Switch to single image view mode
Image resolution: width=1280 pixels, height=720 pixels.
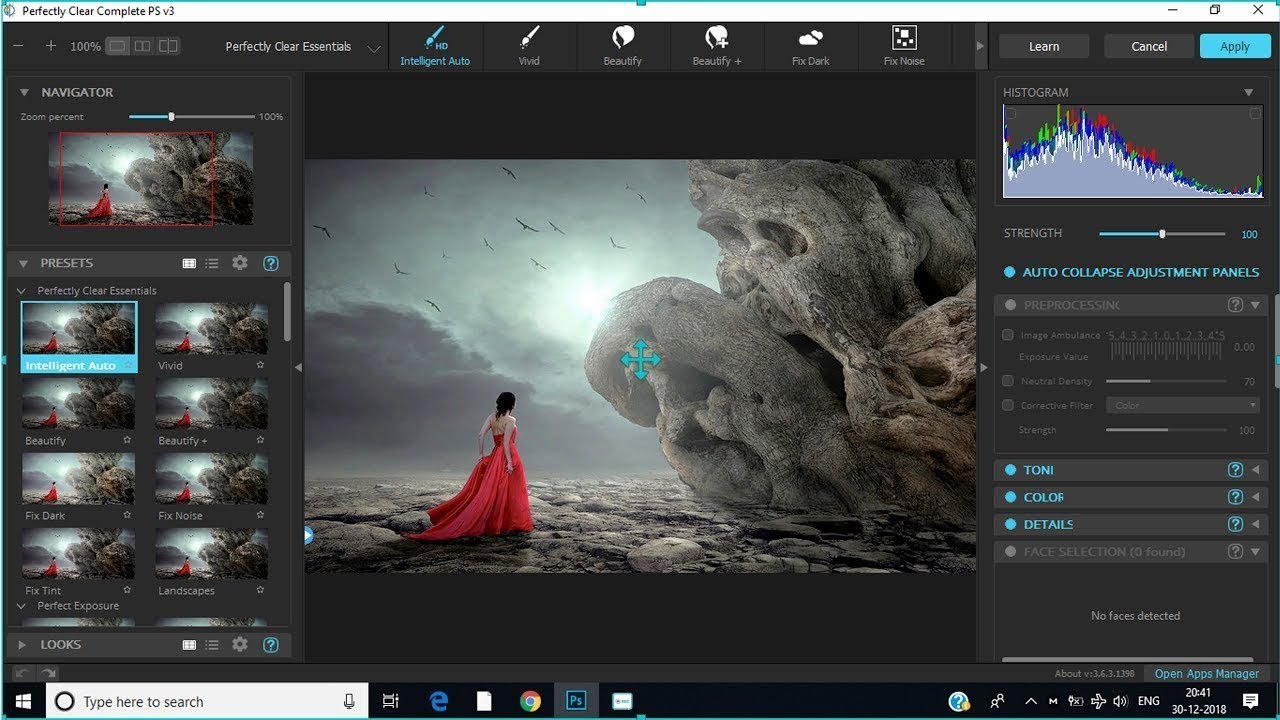117,46
